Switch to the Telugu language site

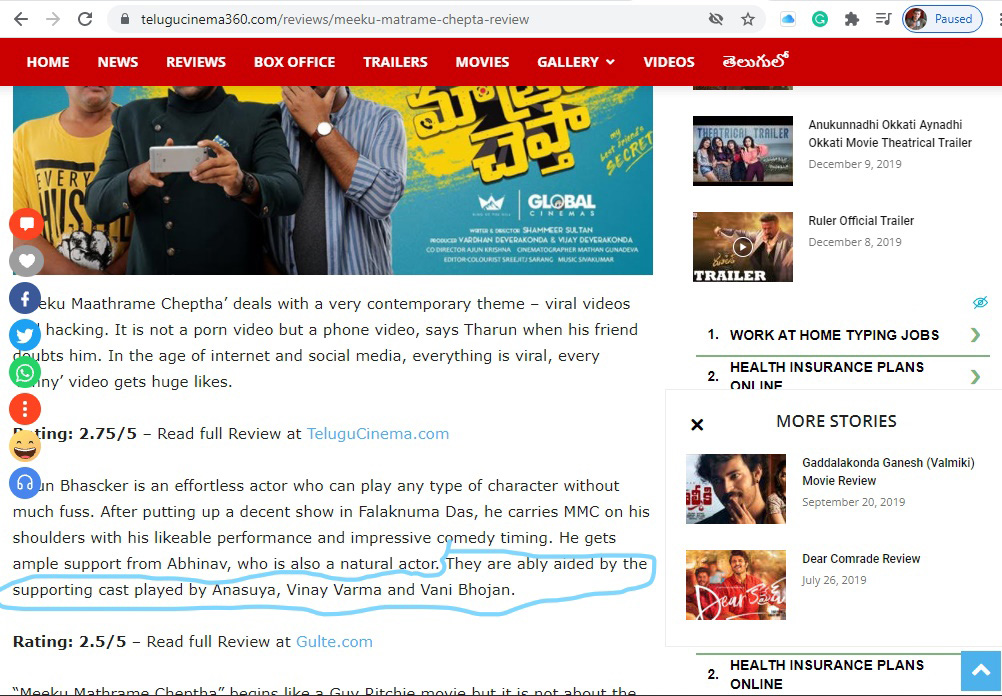coord(755,61)
